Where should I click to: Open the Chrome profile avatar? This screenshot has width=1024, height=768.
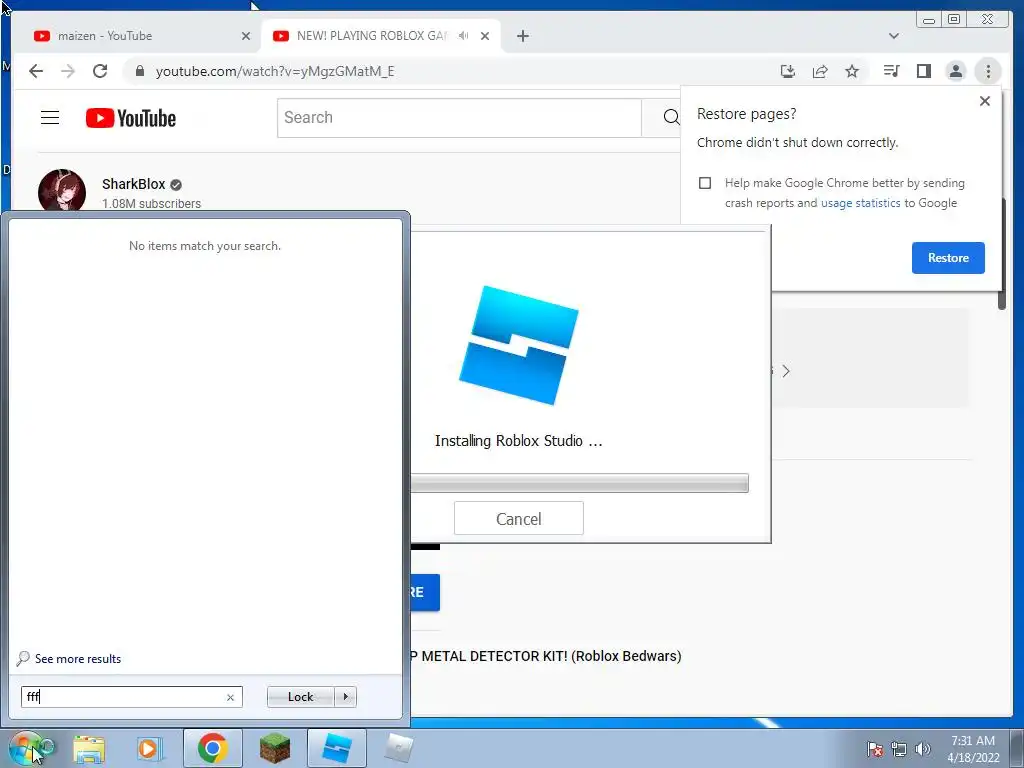[955, 71]
